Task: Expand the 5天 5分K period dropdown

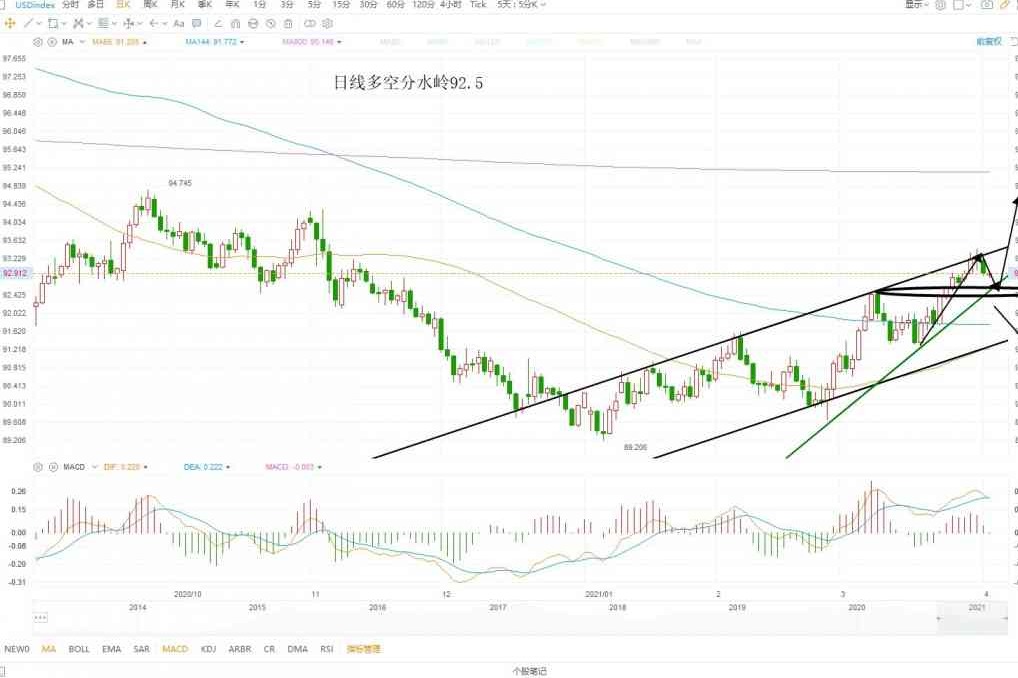Action: (x=522, y=5)
